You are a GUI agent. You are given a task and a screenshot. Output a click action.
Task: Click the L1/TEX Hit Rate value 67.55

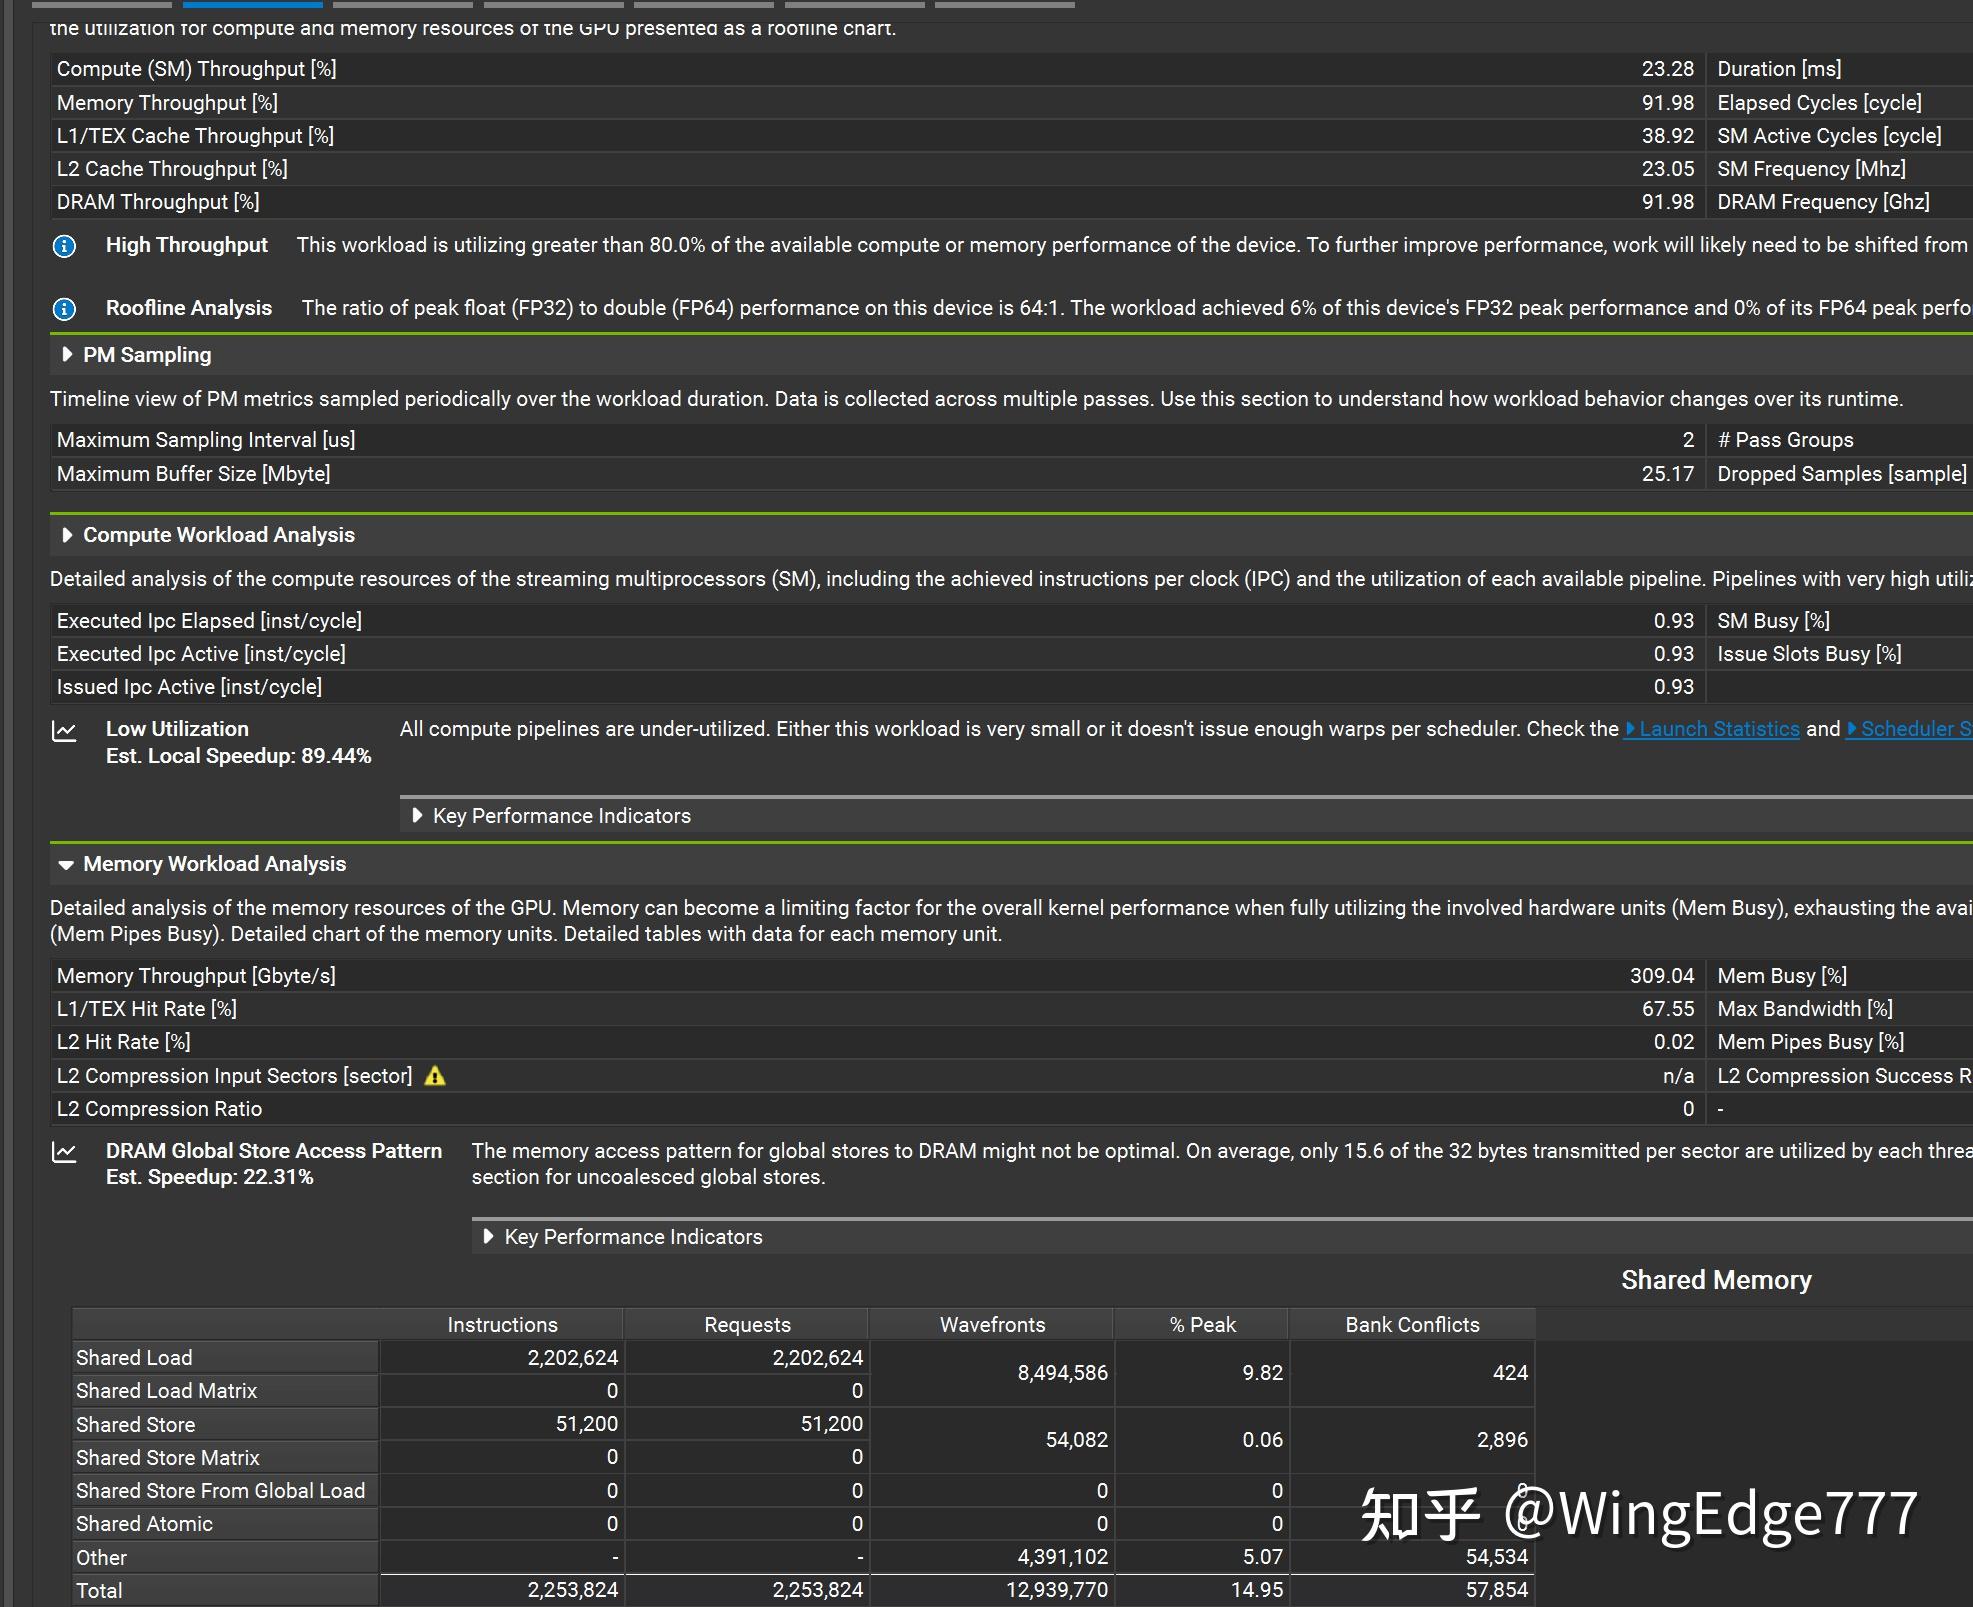(1667, 1009)
